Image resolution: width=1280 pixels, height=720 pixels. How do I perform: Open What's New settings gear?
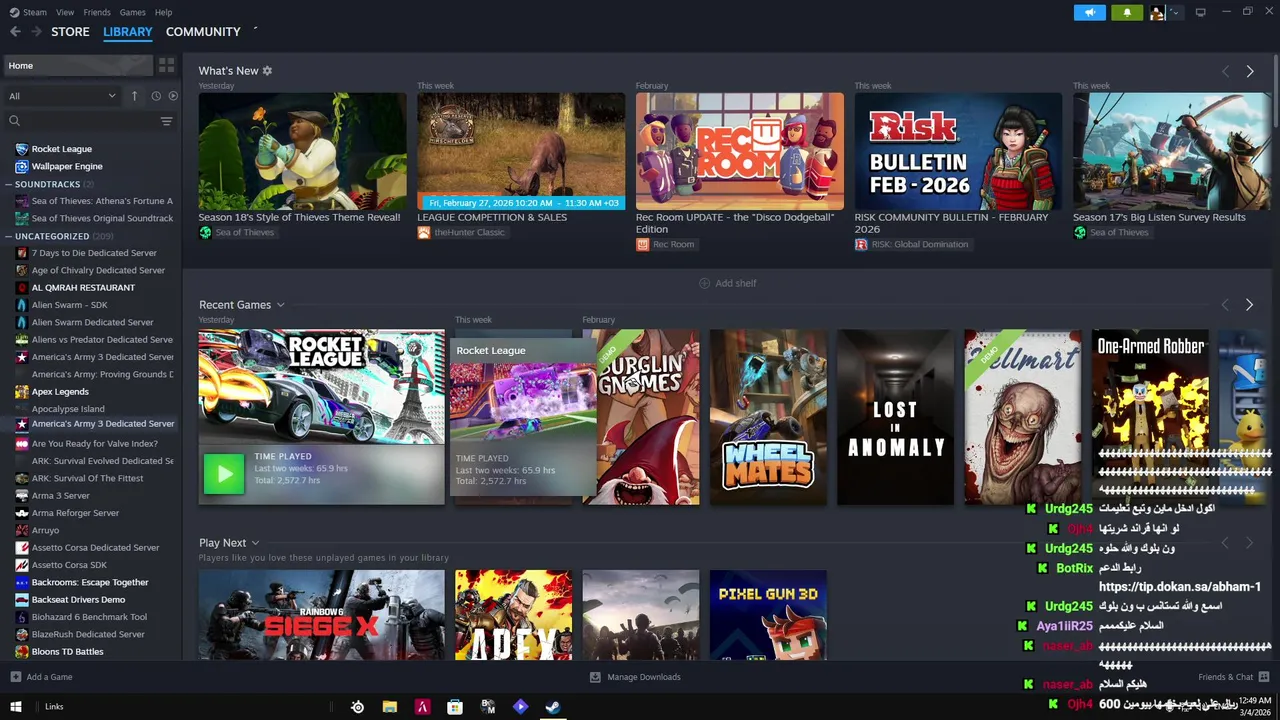pyautogui.click(x=267, y=71)
